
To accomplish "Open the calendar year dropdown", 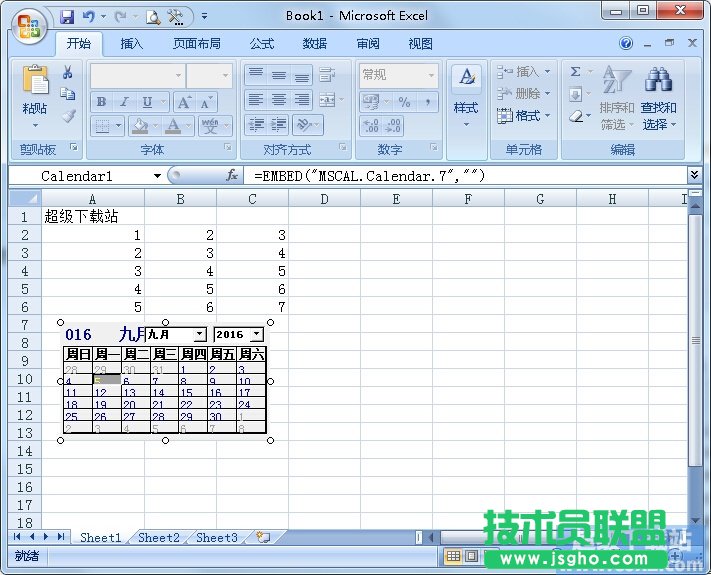I will [257, 334].
